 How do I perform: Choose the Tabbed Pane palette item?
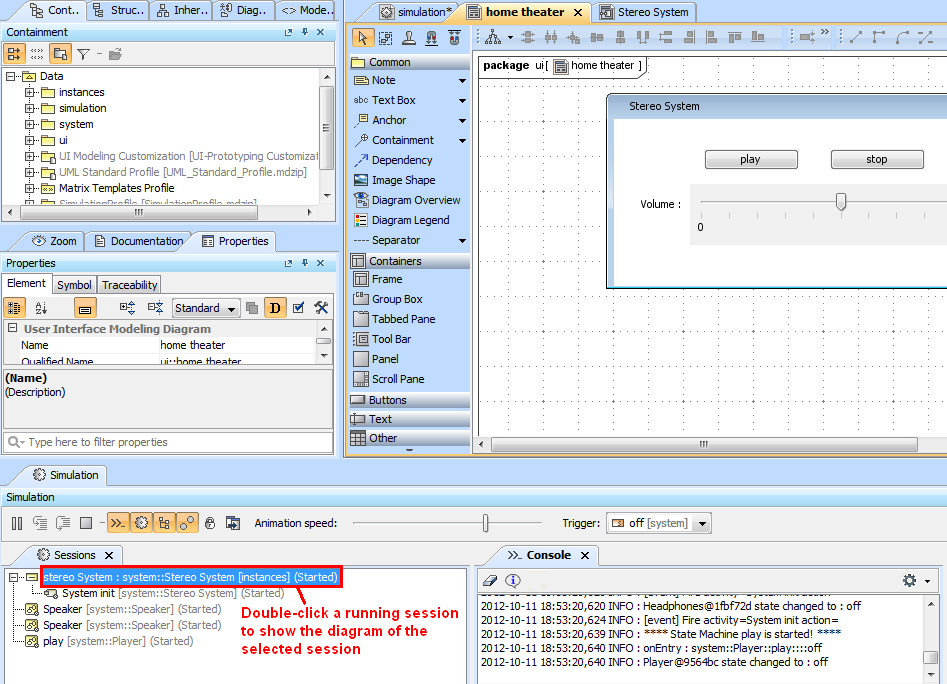pos(403,319)
